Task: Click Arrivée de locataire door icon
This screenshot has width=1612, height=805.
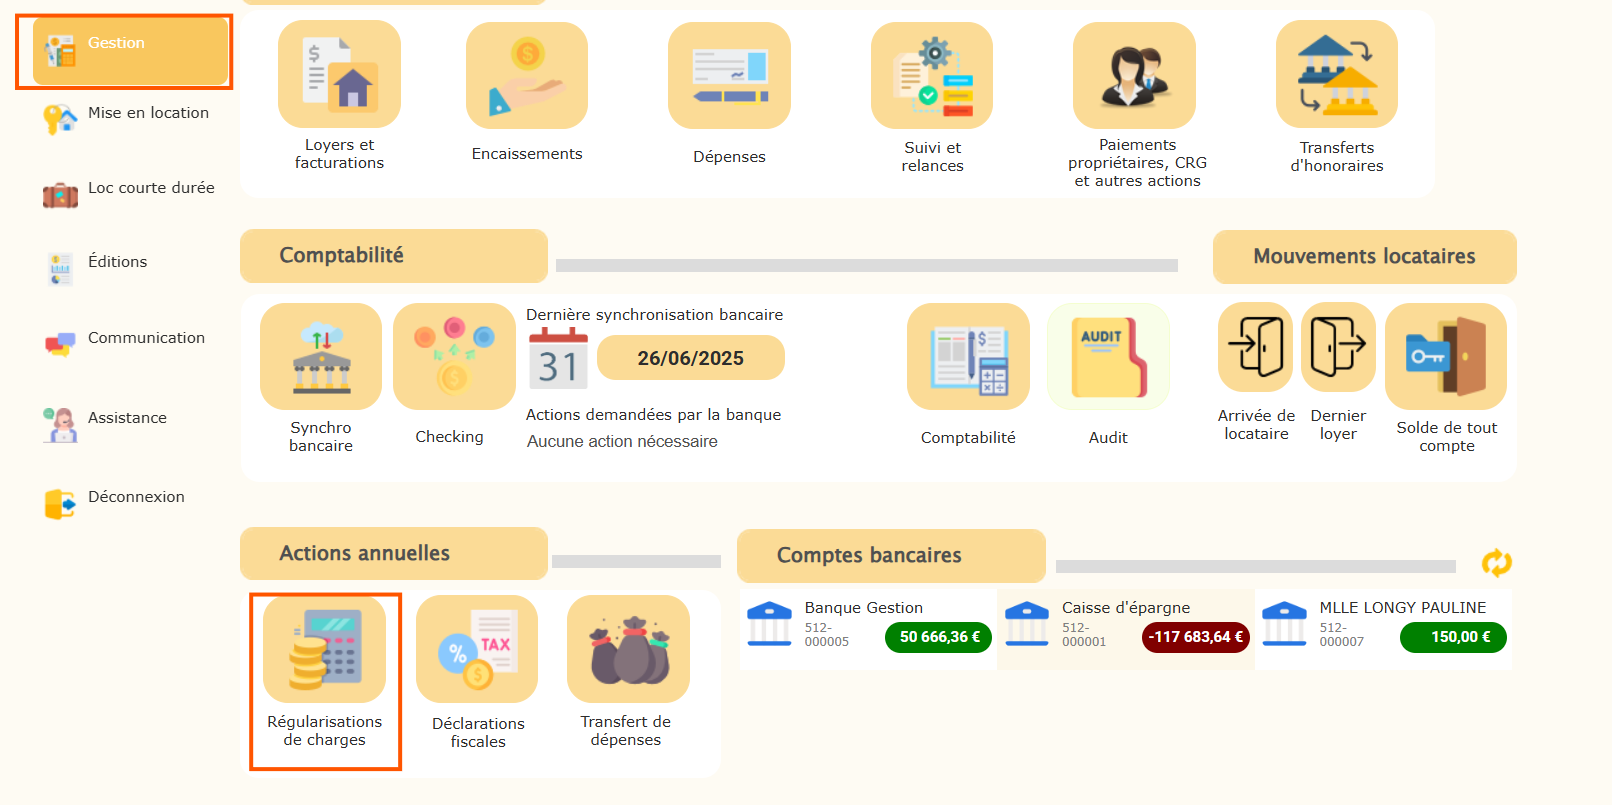Action: (x=1255, y=347)
